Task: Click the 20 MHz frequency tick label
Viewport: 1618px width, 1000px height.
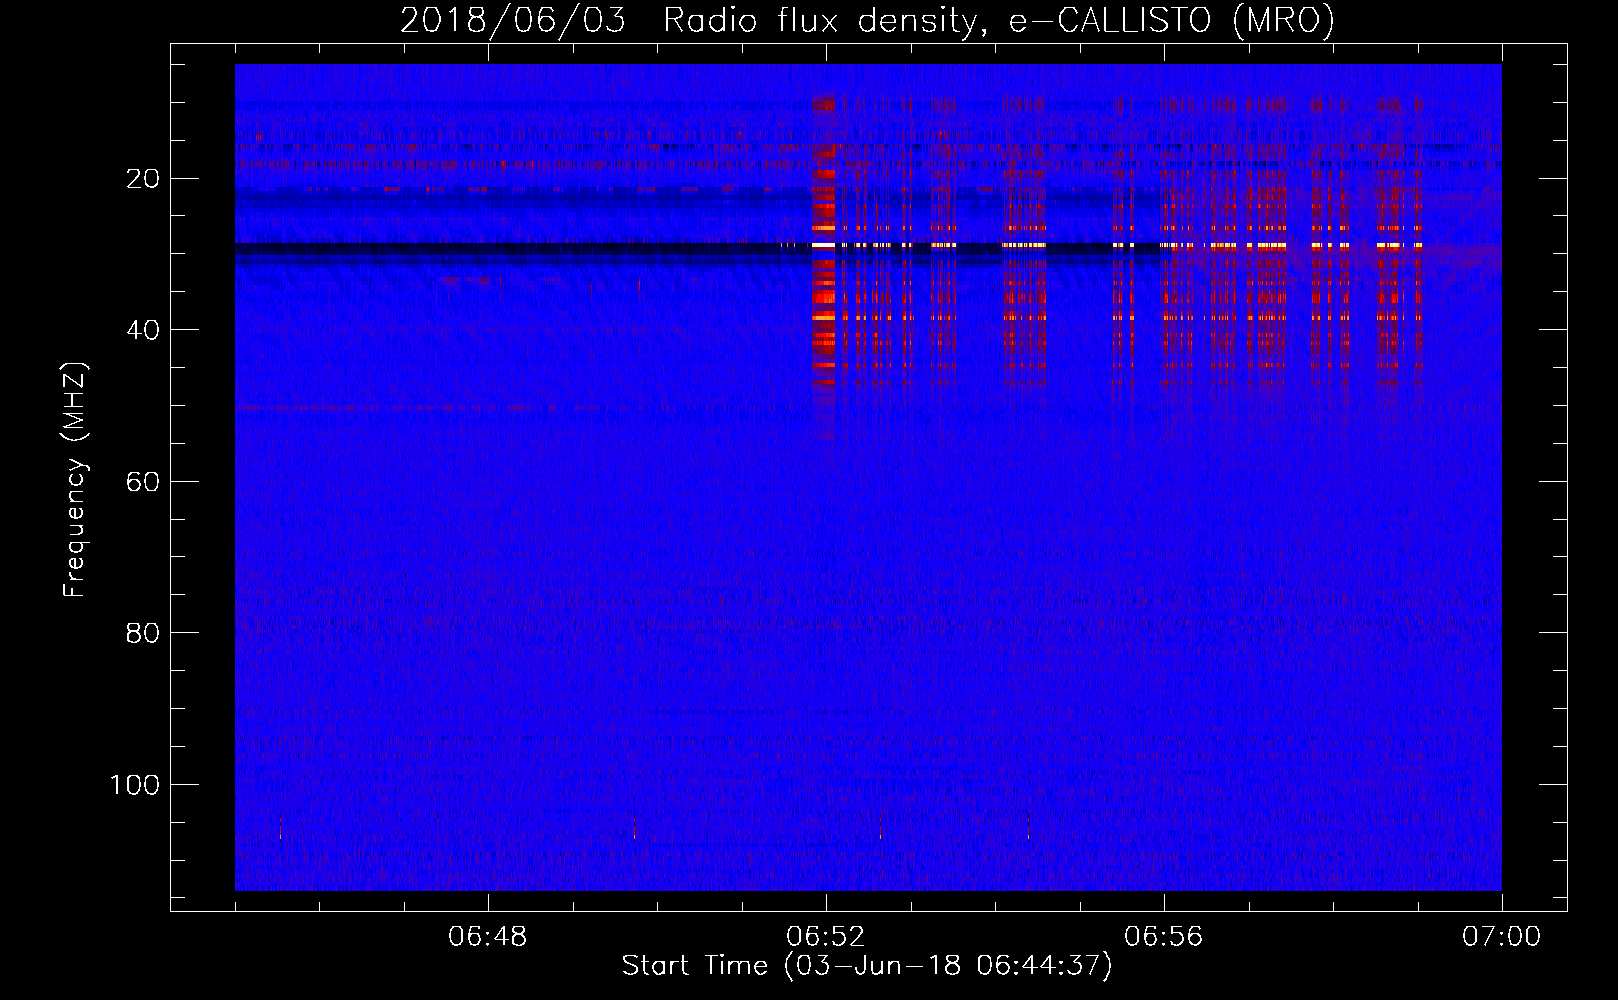Action: coord(143,179)
